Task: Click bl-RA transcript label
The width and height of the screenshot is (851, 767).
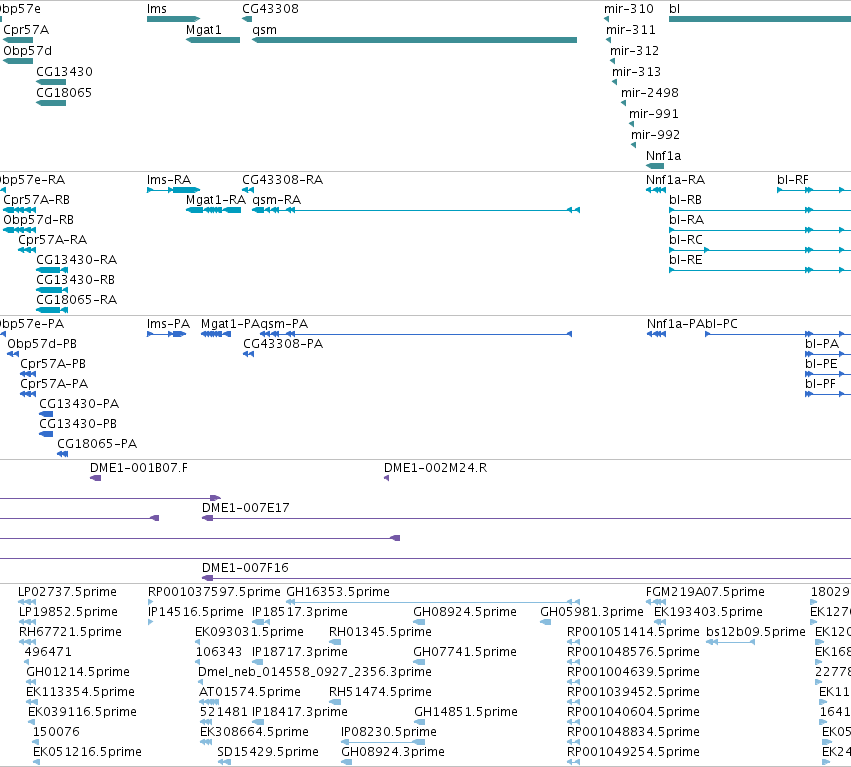Action: tap(687, 220)
